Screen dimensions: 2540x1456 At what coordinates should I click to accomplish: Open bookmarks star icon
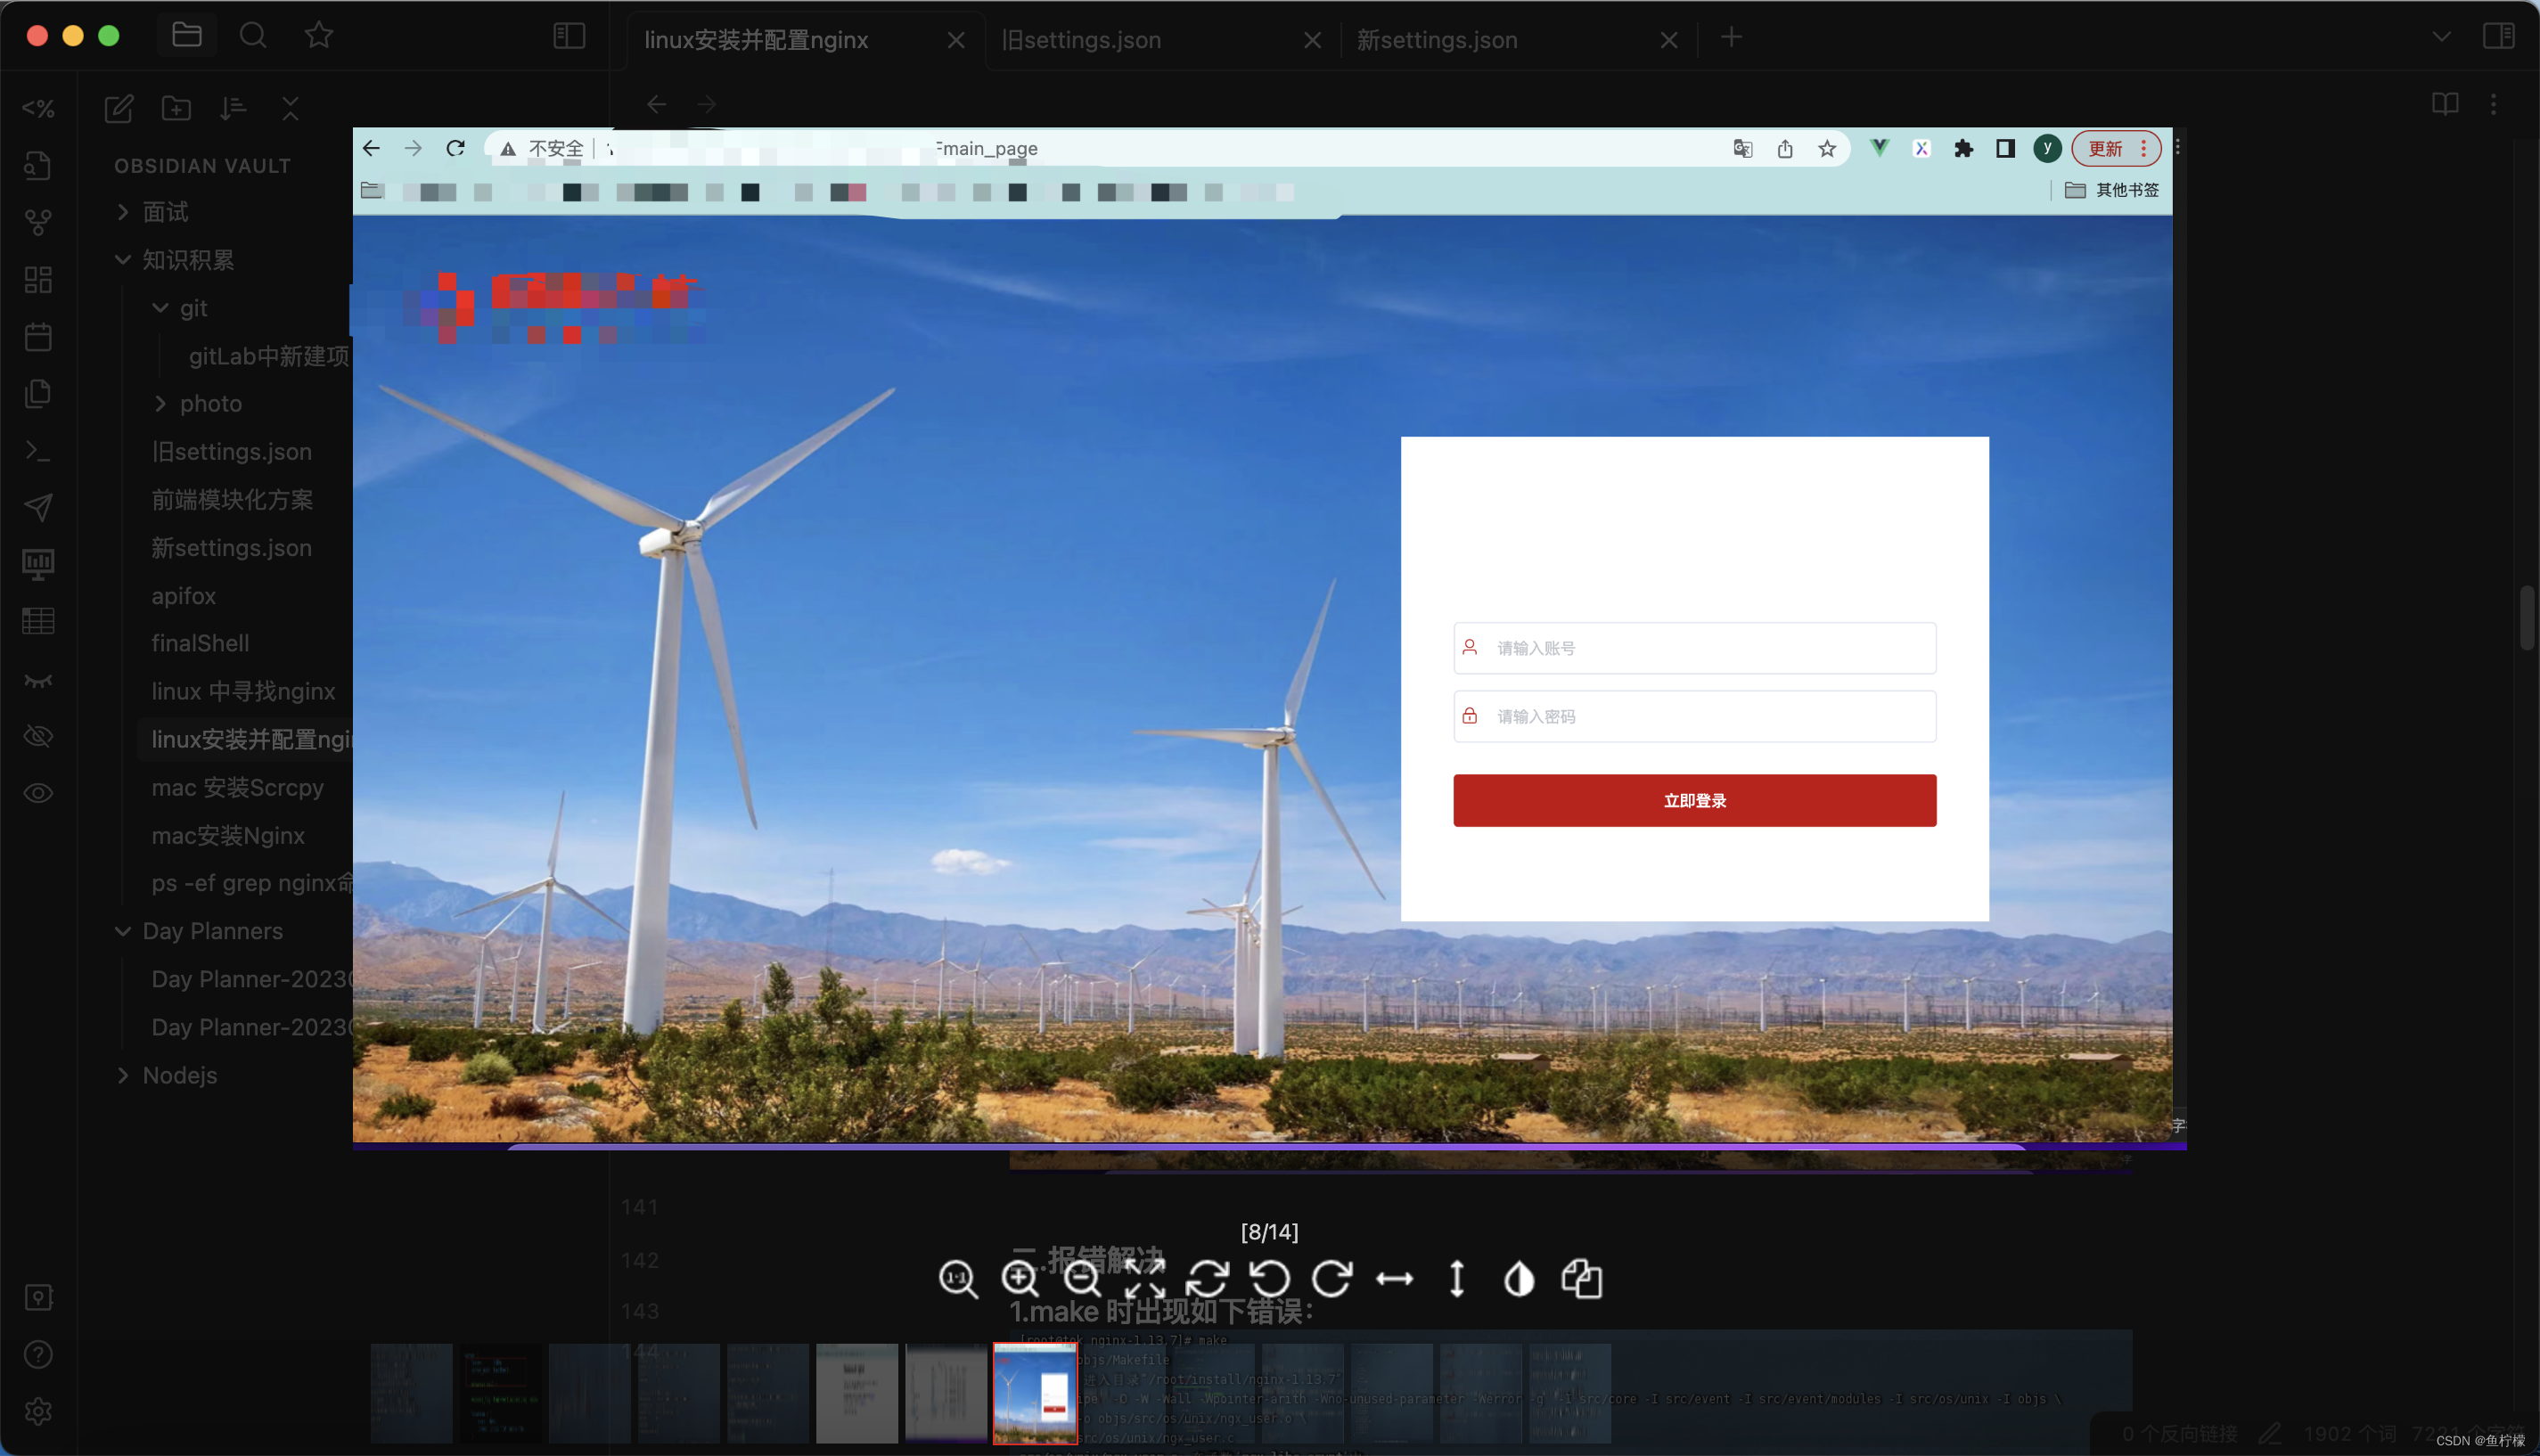tap(319, 36)
